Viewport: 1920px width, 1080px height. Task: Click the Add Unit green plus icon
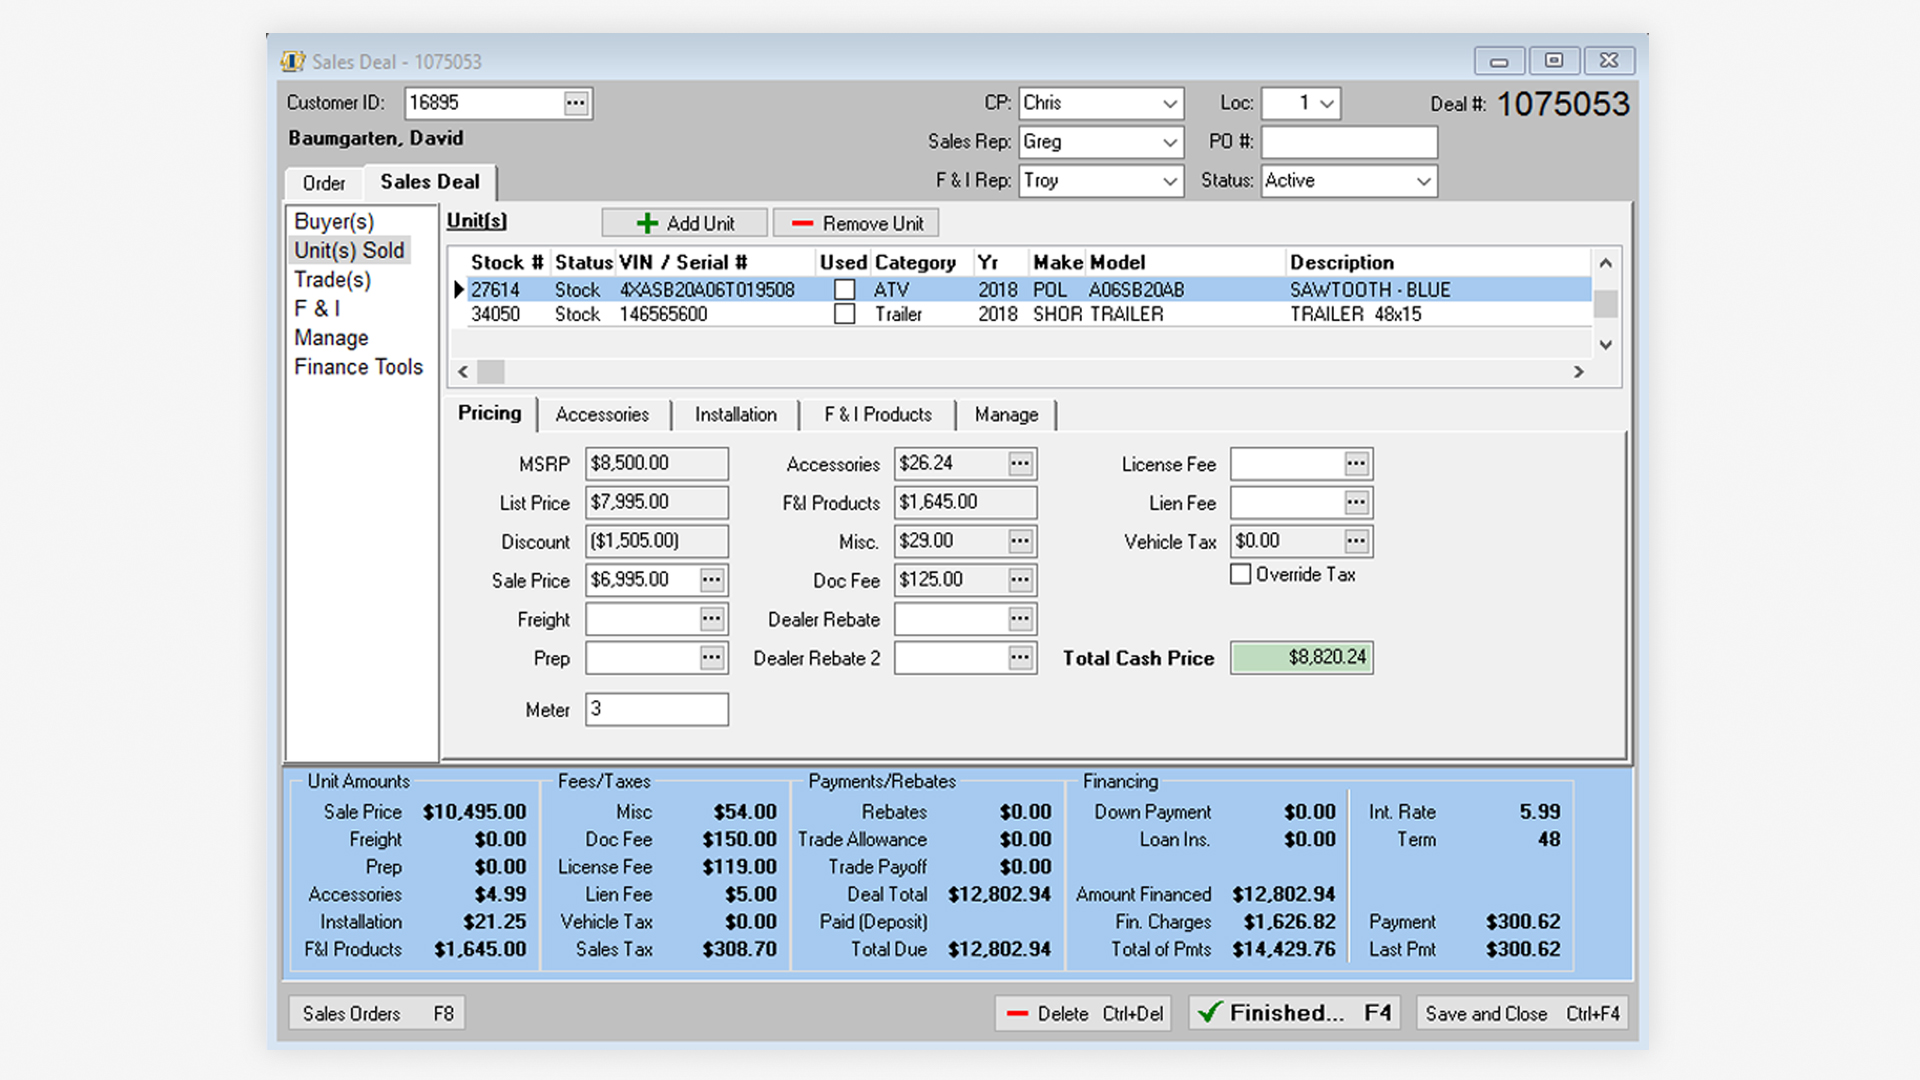pos(646,222)
